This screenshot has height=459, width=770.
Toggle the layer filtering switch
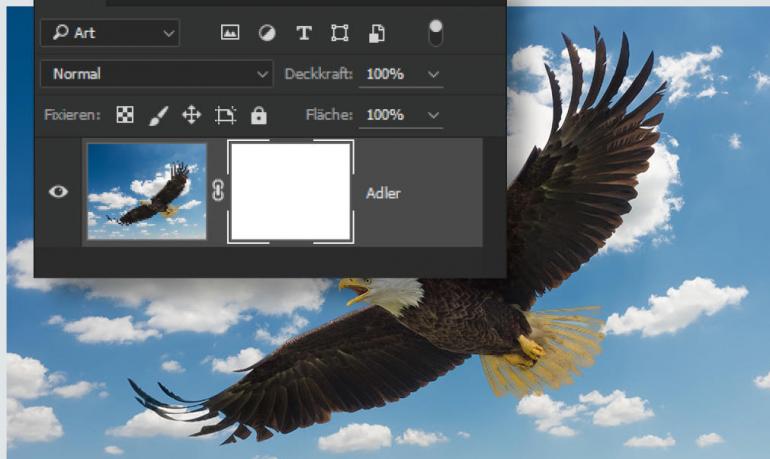click(x=436, y=33)
